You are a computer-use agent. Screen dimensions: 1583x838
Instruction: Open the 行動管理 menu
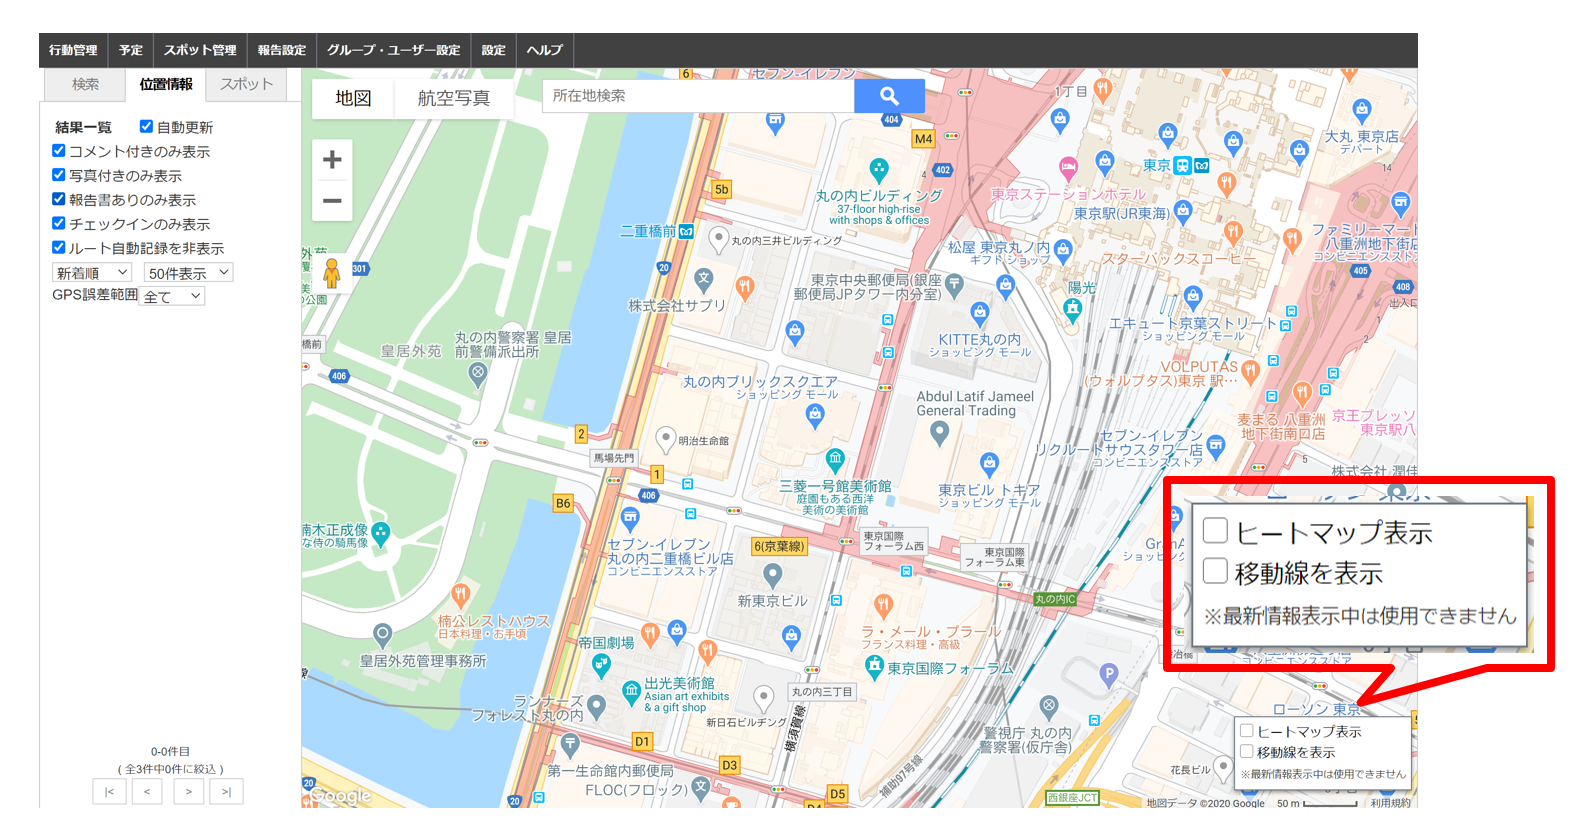[x=73, y=50]
